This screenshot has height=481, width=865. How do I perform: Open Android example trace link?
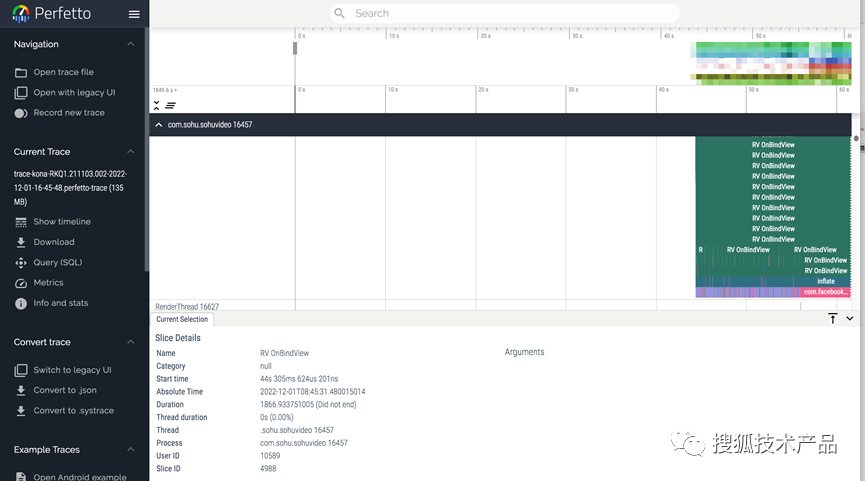[x=80, y=477]
